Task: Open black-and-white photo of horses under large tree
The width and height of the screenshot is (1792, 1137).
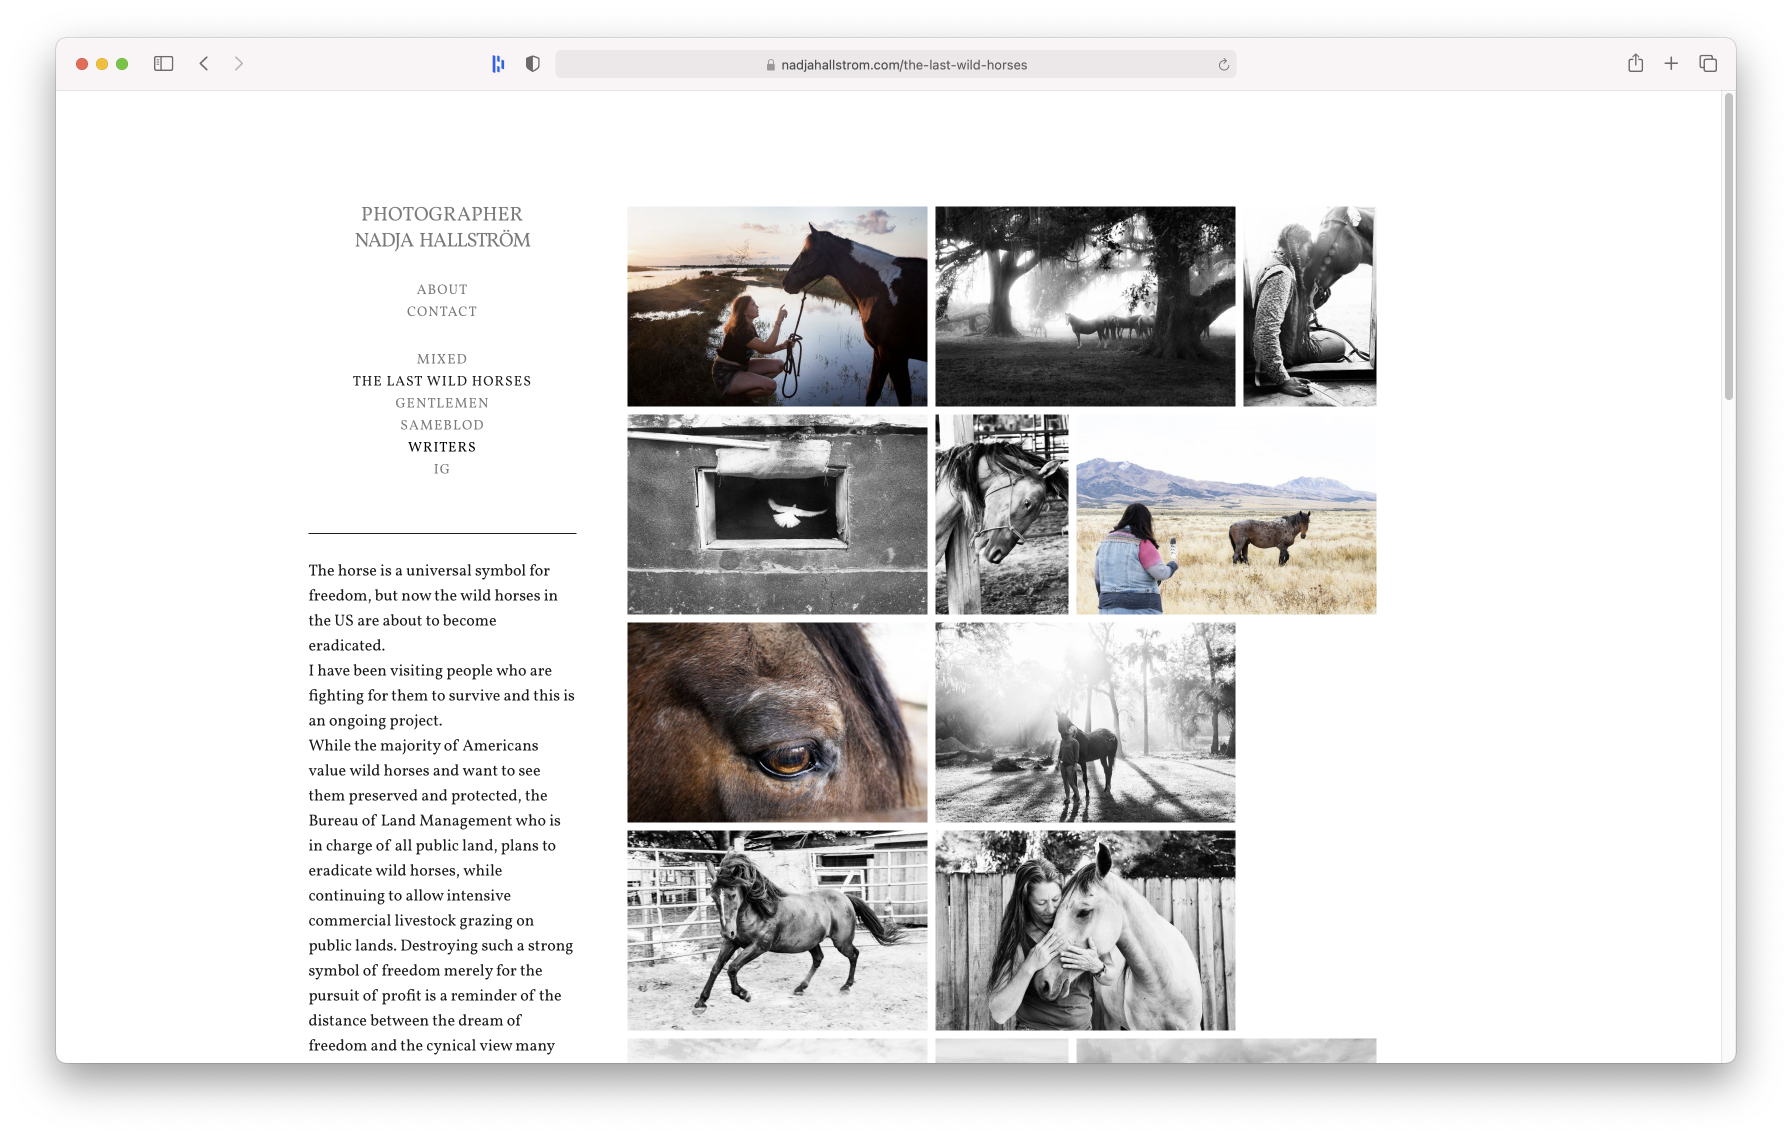Action: 1085,306
